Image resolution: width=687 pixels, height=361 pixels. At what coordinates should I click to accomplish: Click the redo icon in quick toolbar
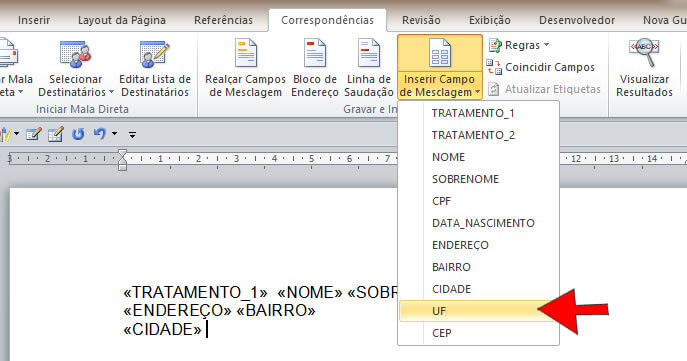coord(78,134)
